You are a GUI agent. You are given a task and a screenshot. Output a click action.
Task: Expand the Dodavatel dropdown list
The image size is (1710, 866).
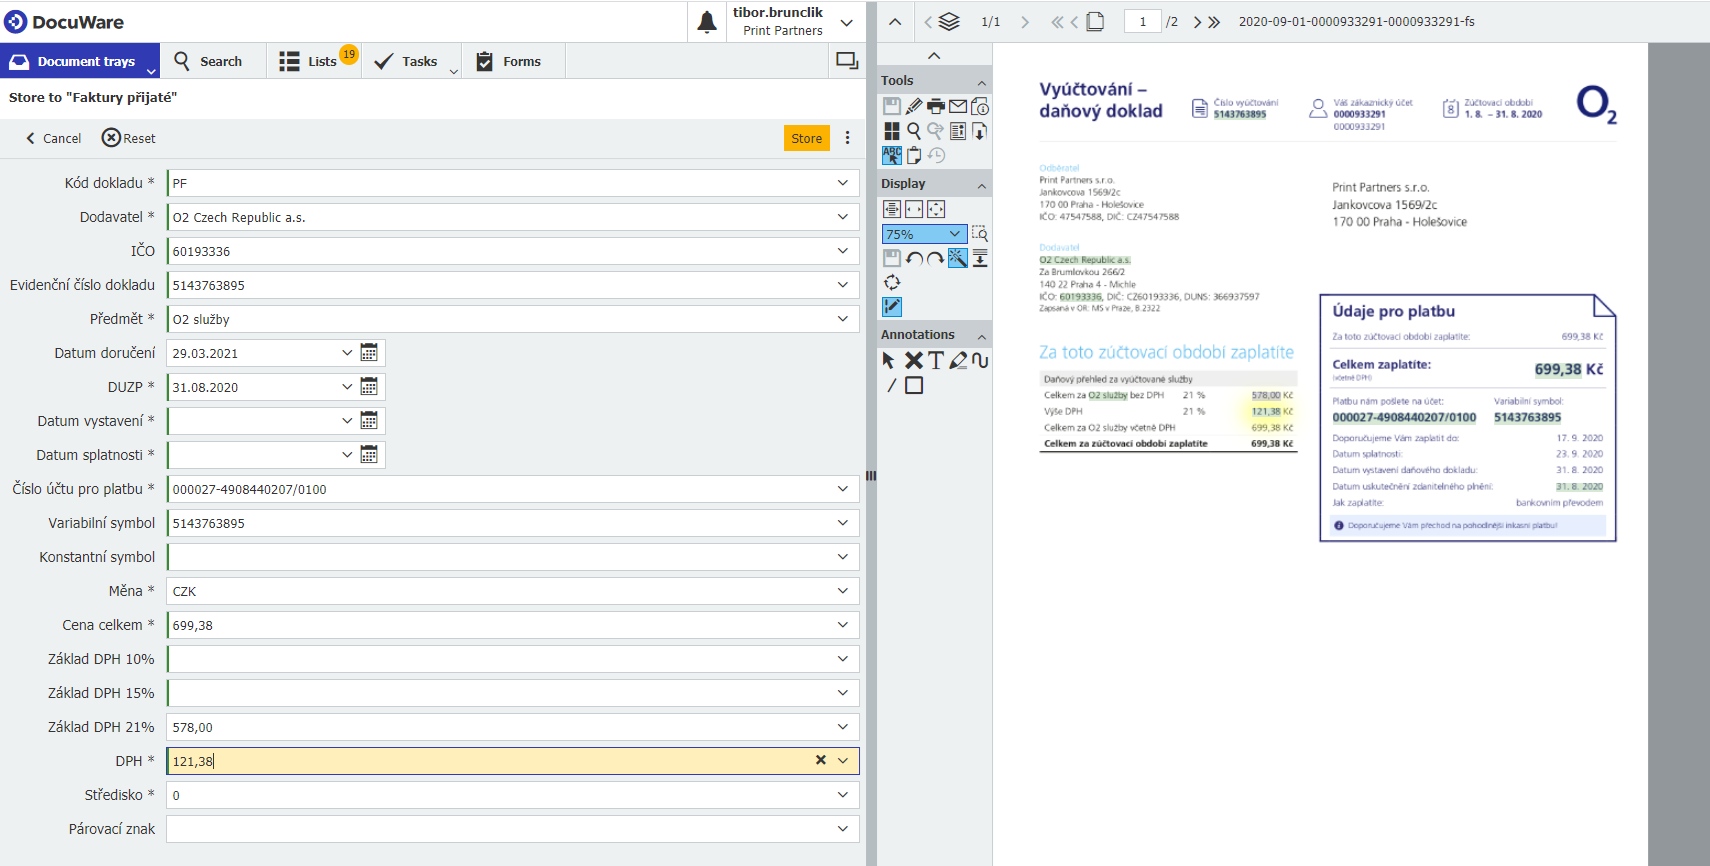843,217
